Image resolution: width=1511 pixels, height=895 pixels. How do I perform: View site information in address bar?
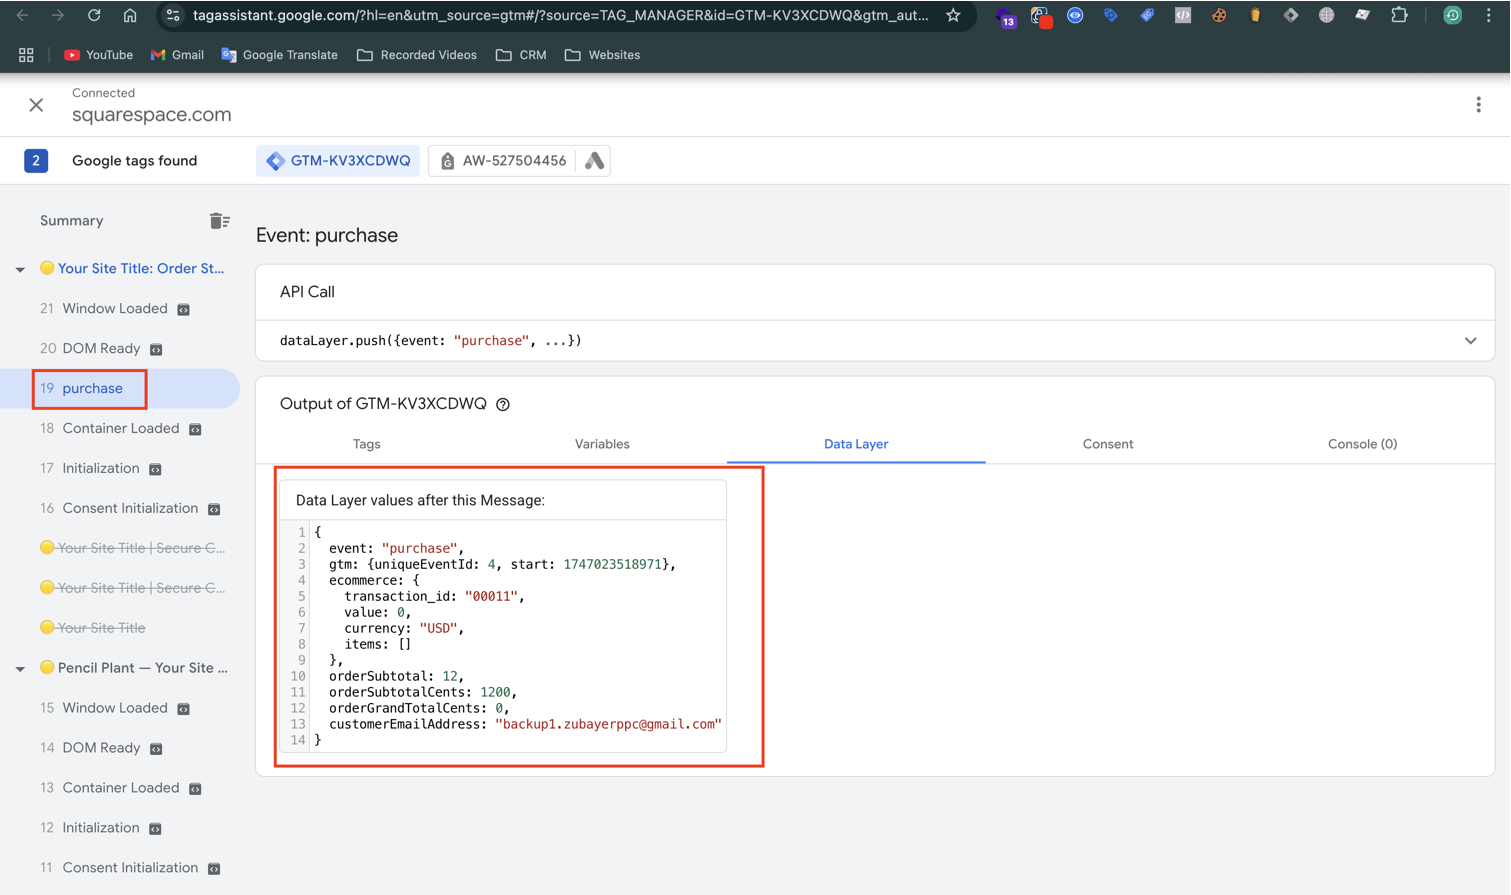[173, 16]
